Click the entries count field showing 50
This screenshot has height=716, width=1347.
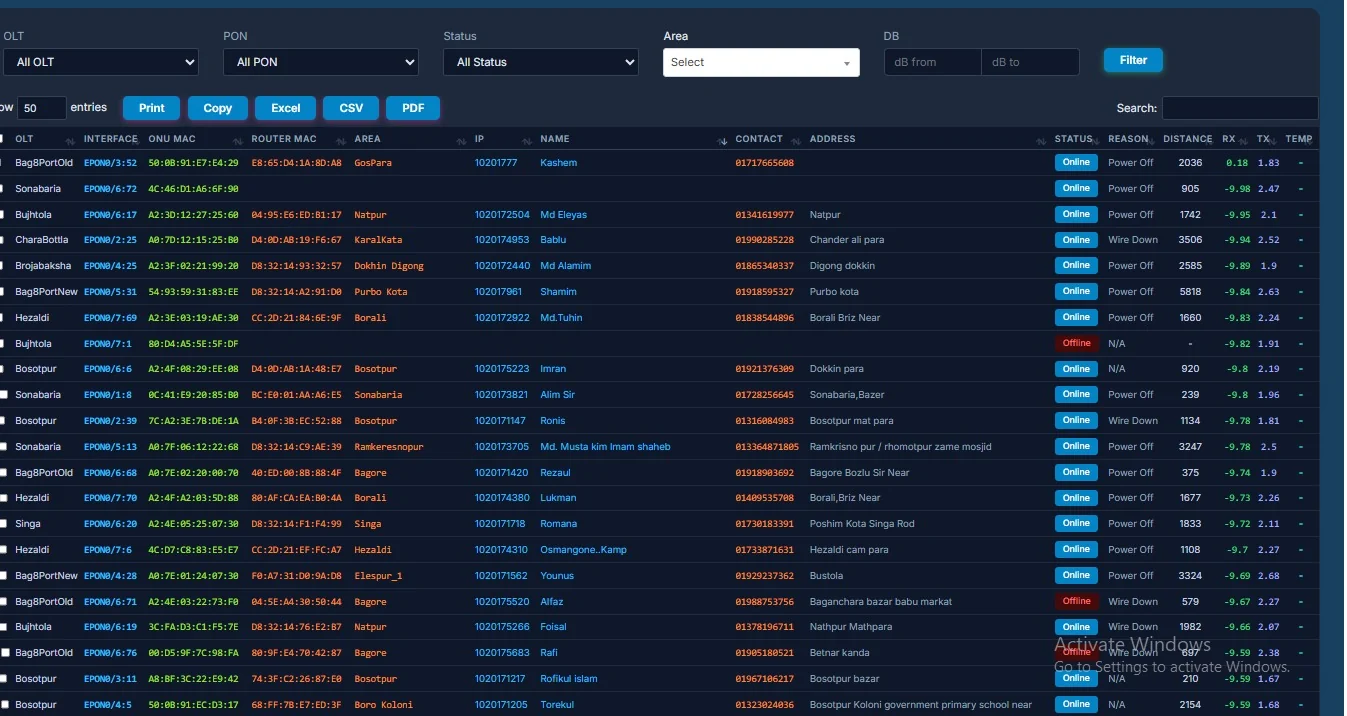click(42, 108)
